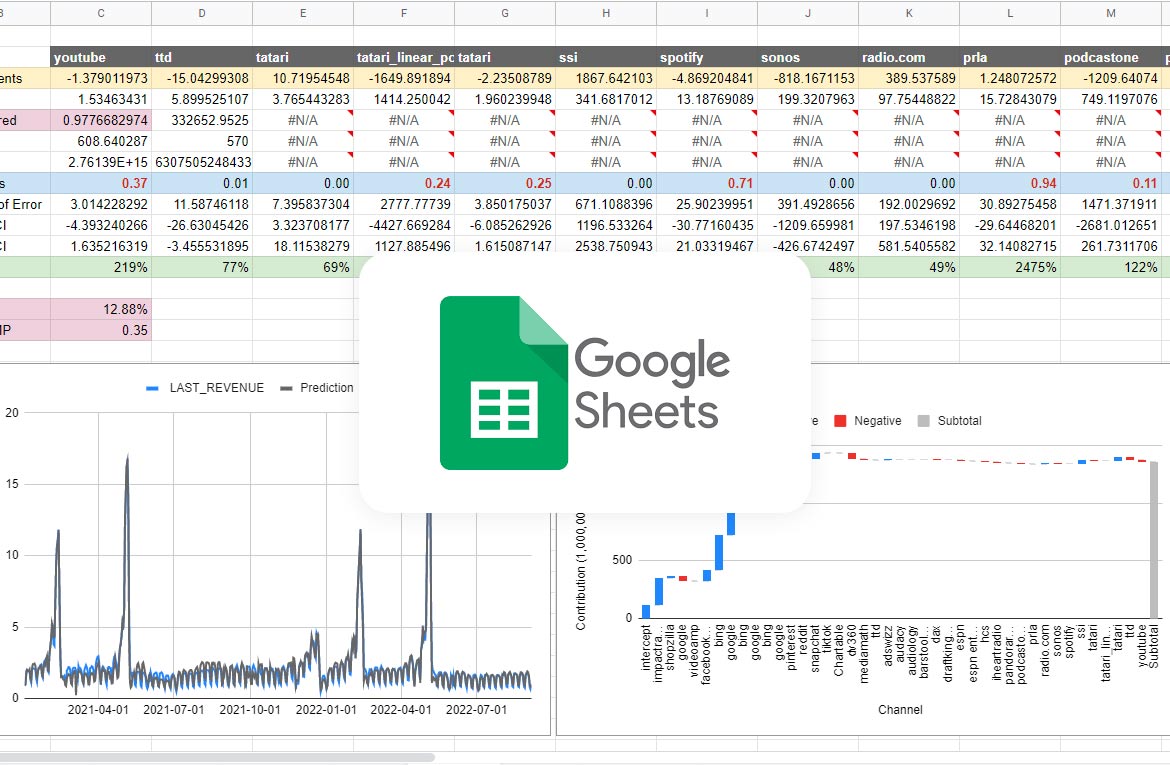The height and width of the screenshot is (765, 1170).
Task: Click the Negative legend label
Action: [878, 421]
